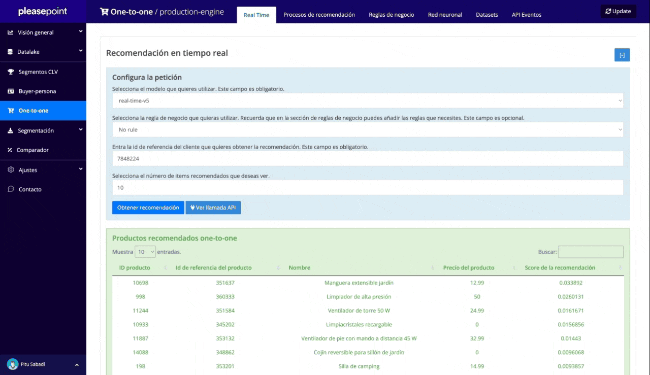Click the number of recommended items field
The height and width of the screenshot is (375, 650).
tap(368, 188)
